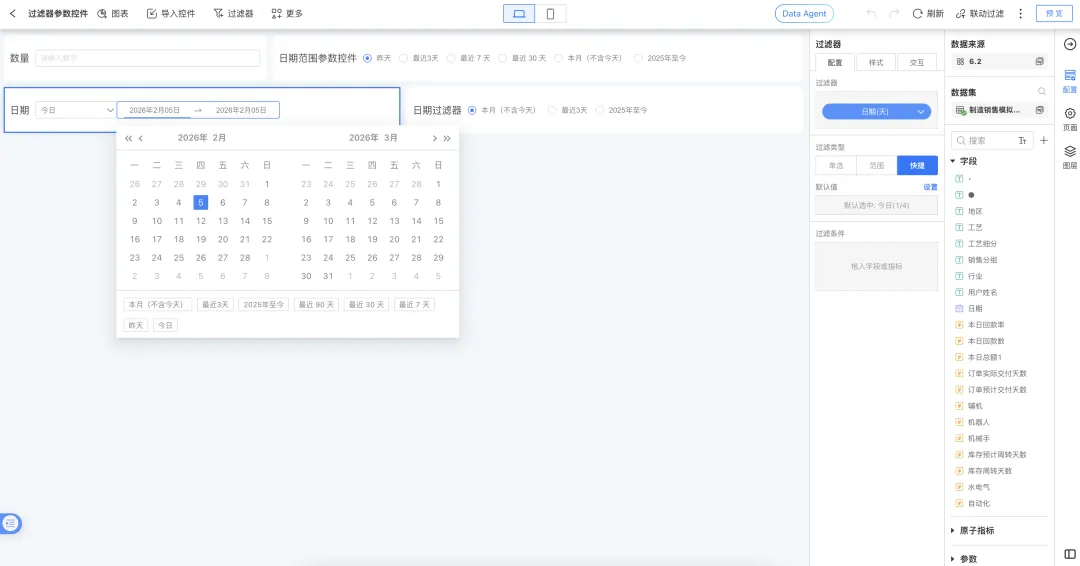Expand the 参数 section

[x=953, y=559]
